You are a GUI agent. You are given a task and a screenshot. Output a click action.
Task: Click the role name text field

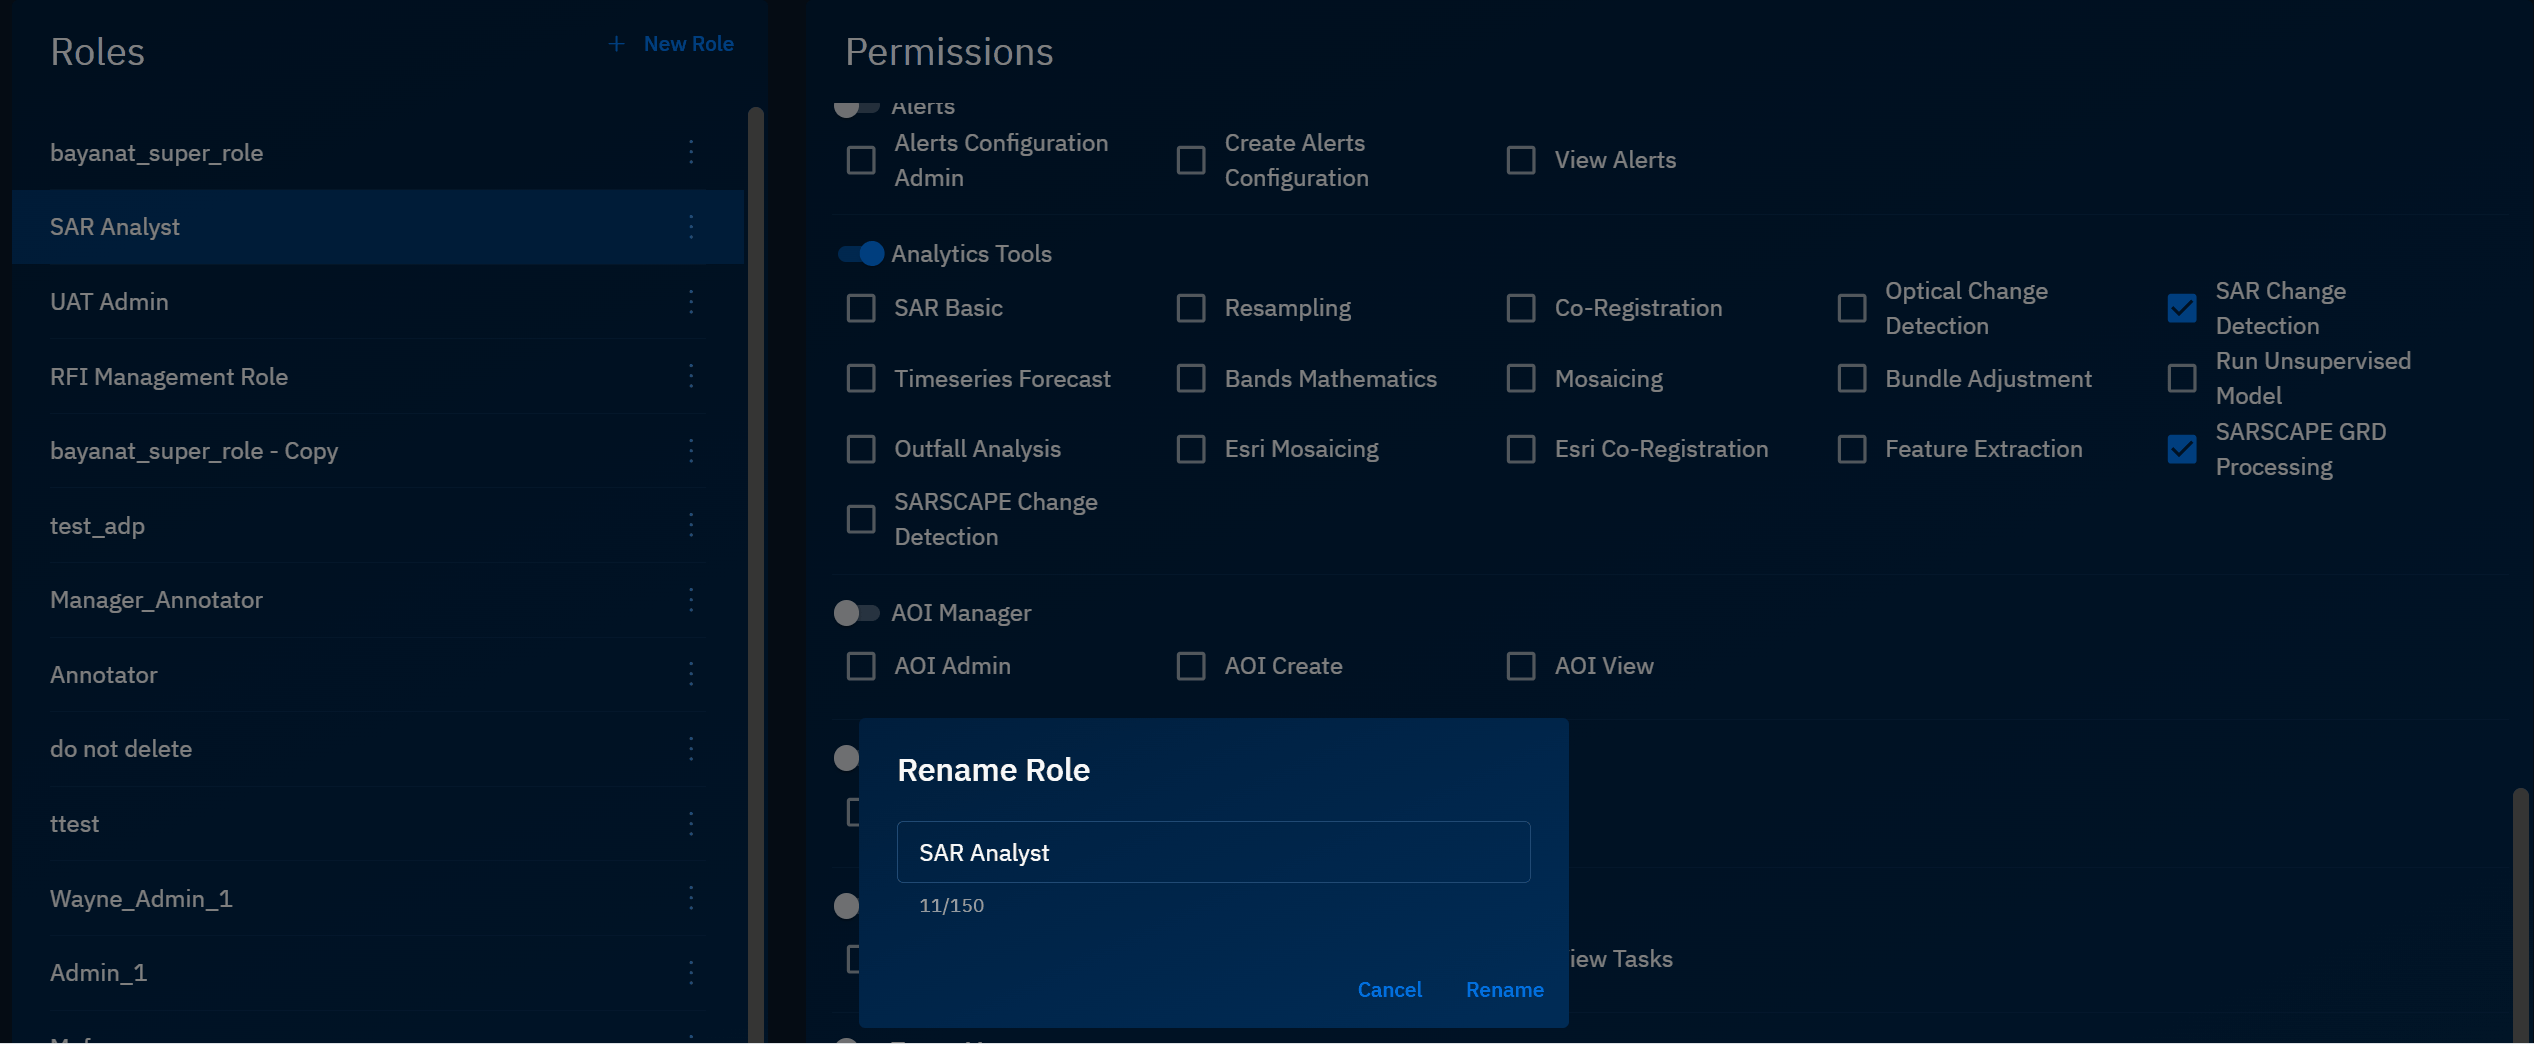pos(1212,852)
